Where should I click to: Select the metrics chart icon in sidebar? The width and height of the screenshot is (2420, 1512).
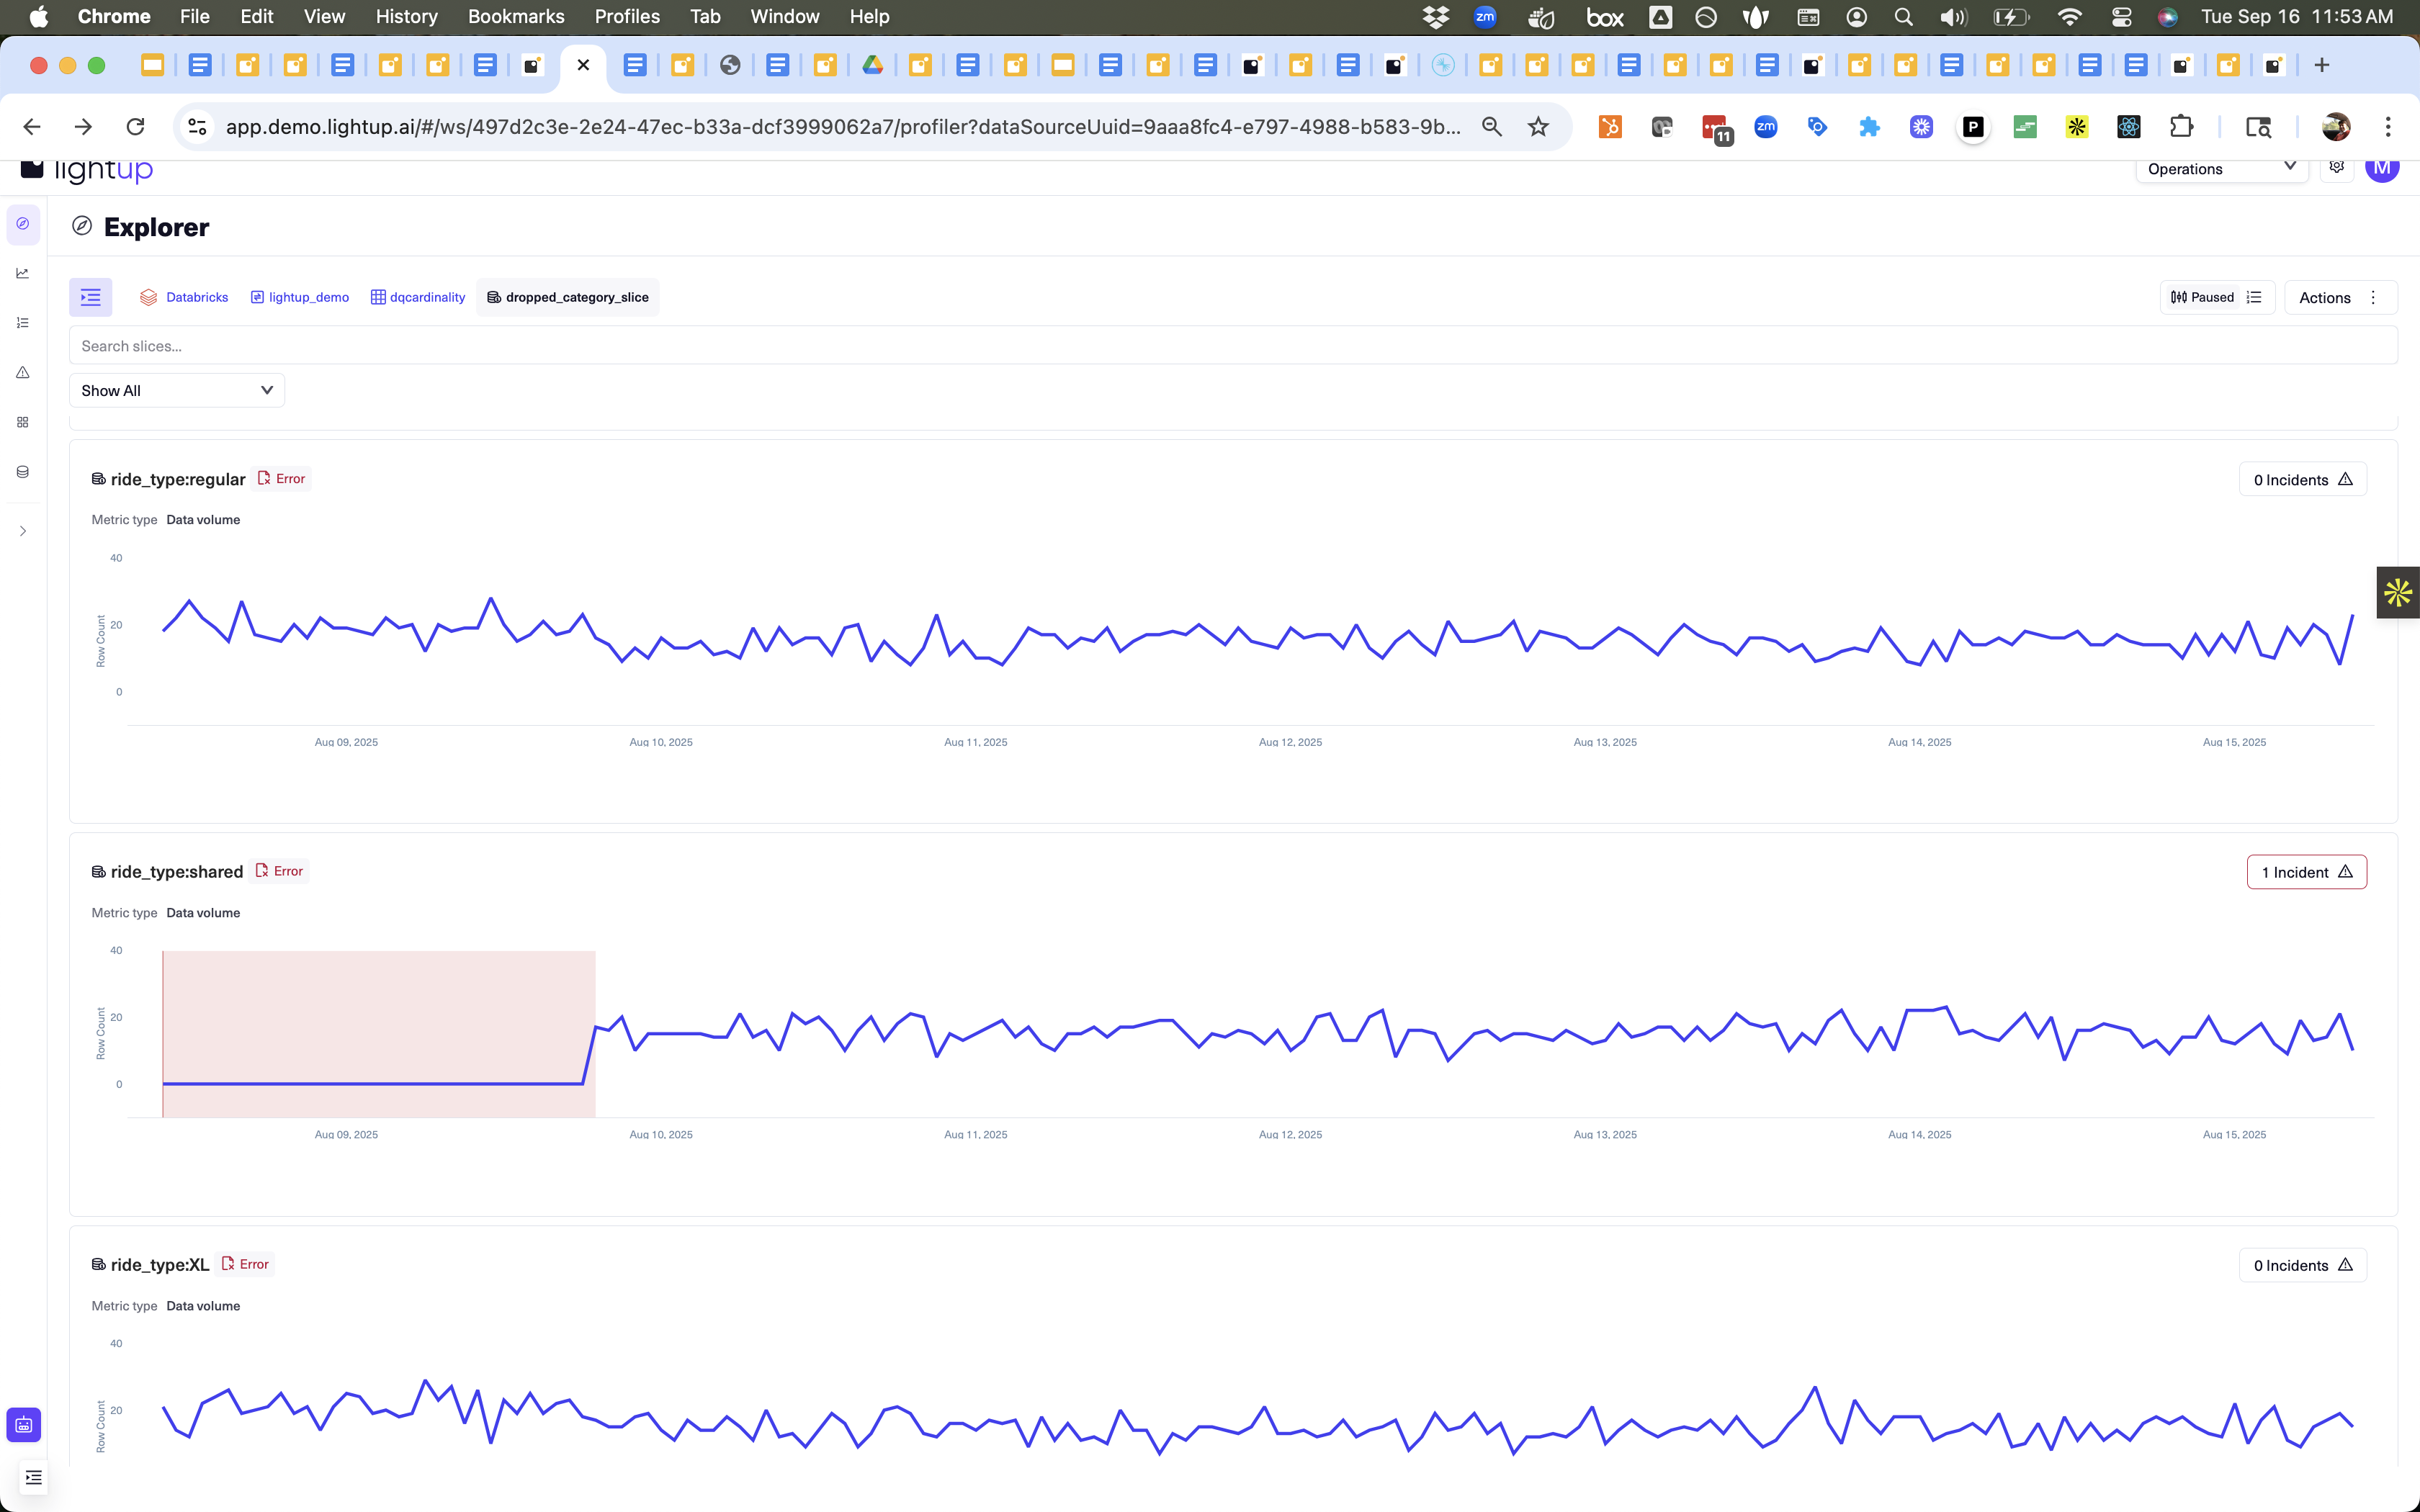tap(22, 273)
